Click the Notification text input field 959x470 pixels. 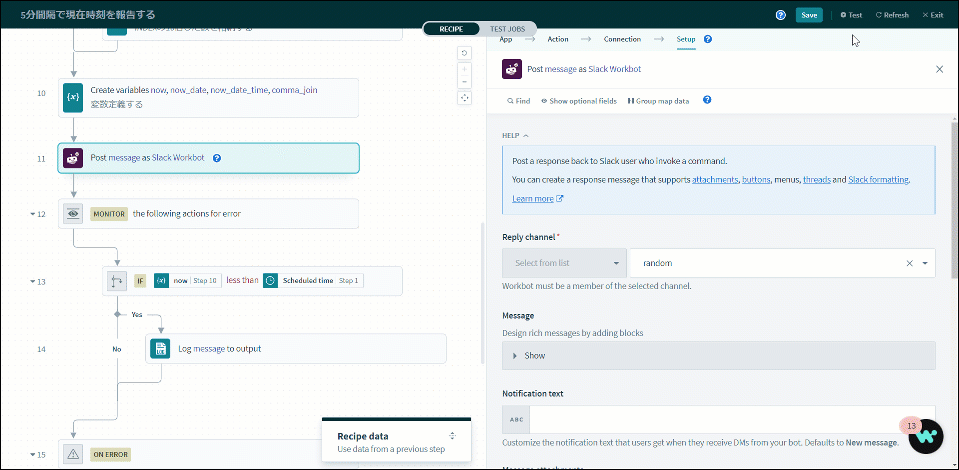[x=732, y=420]
